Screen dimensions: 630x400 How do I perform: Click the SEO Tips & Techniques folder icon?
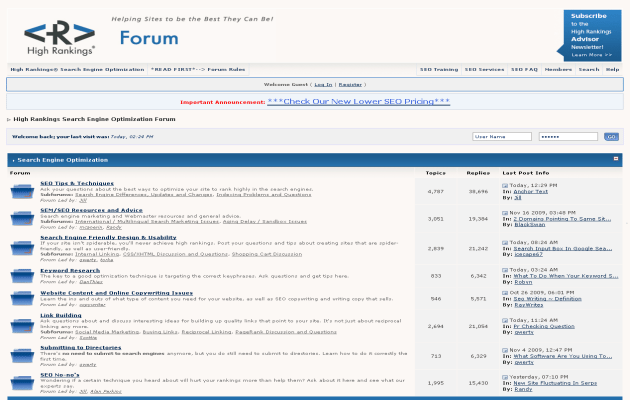(x=22, y=191)
